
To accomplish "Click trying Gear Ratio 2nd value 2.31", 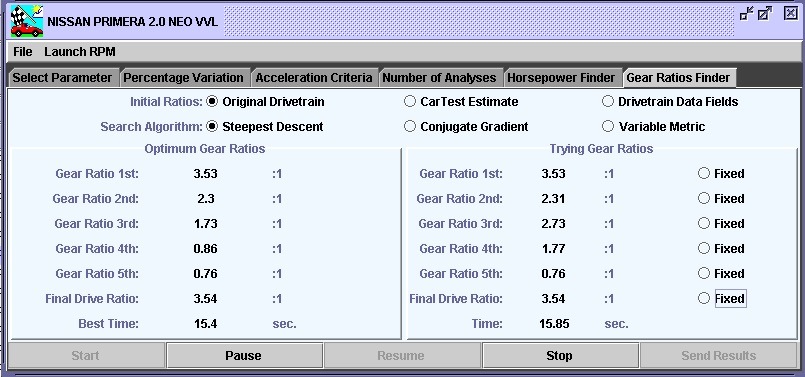I will click(553, 199).
